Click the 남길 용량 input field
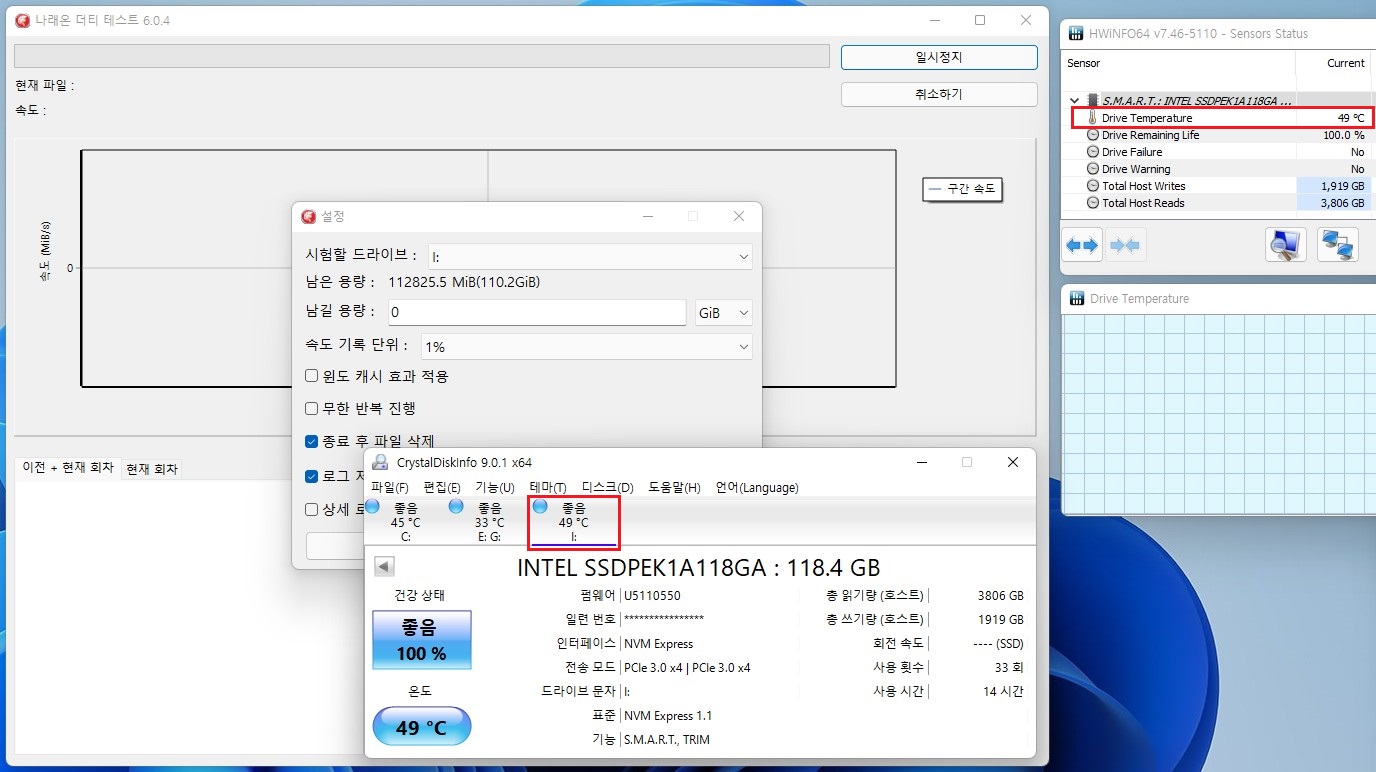1376x772 pixels. 537,313
